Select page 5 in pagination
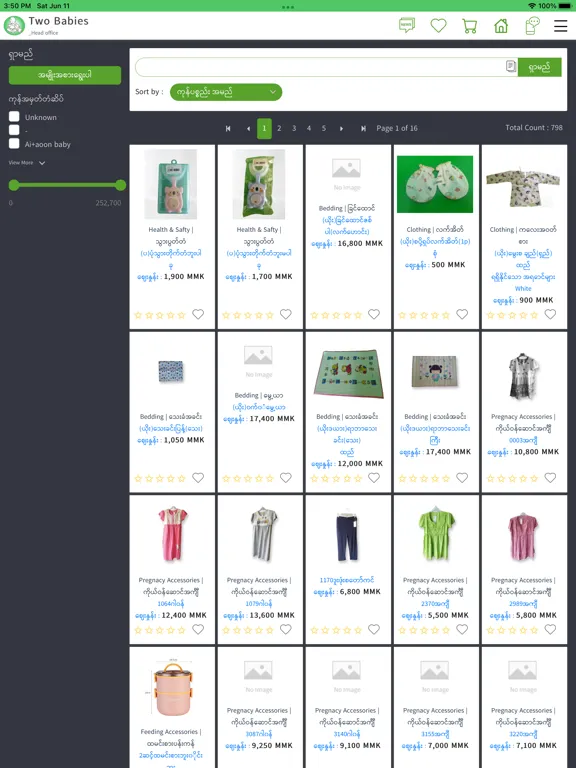Image resolution: width=576 pixels, height=768 pixels. click(324, 128)
